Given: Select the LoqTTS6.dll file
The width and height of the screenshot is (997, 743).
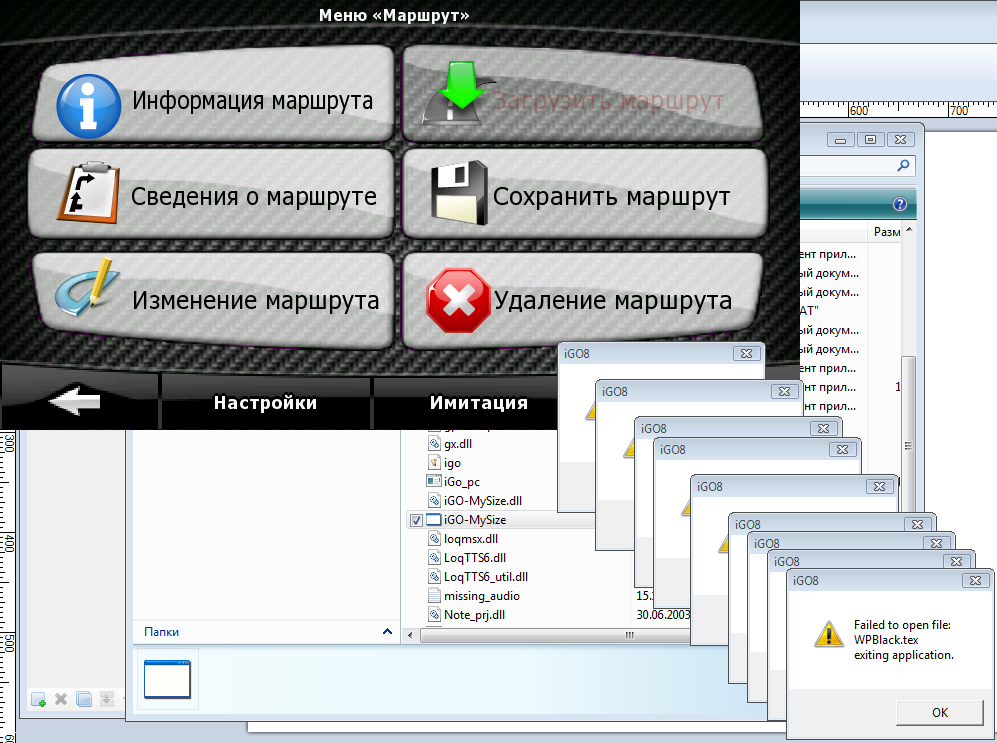Looking at the screenshot, I should click(474, 558).
